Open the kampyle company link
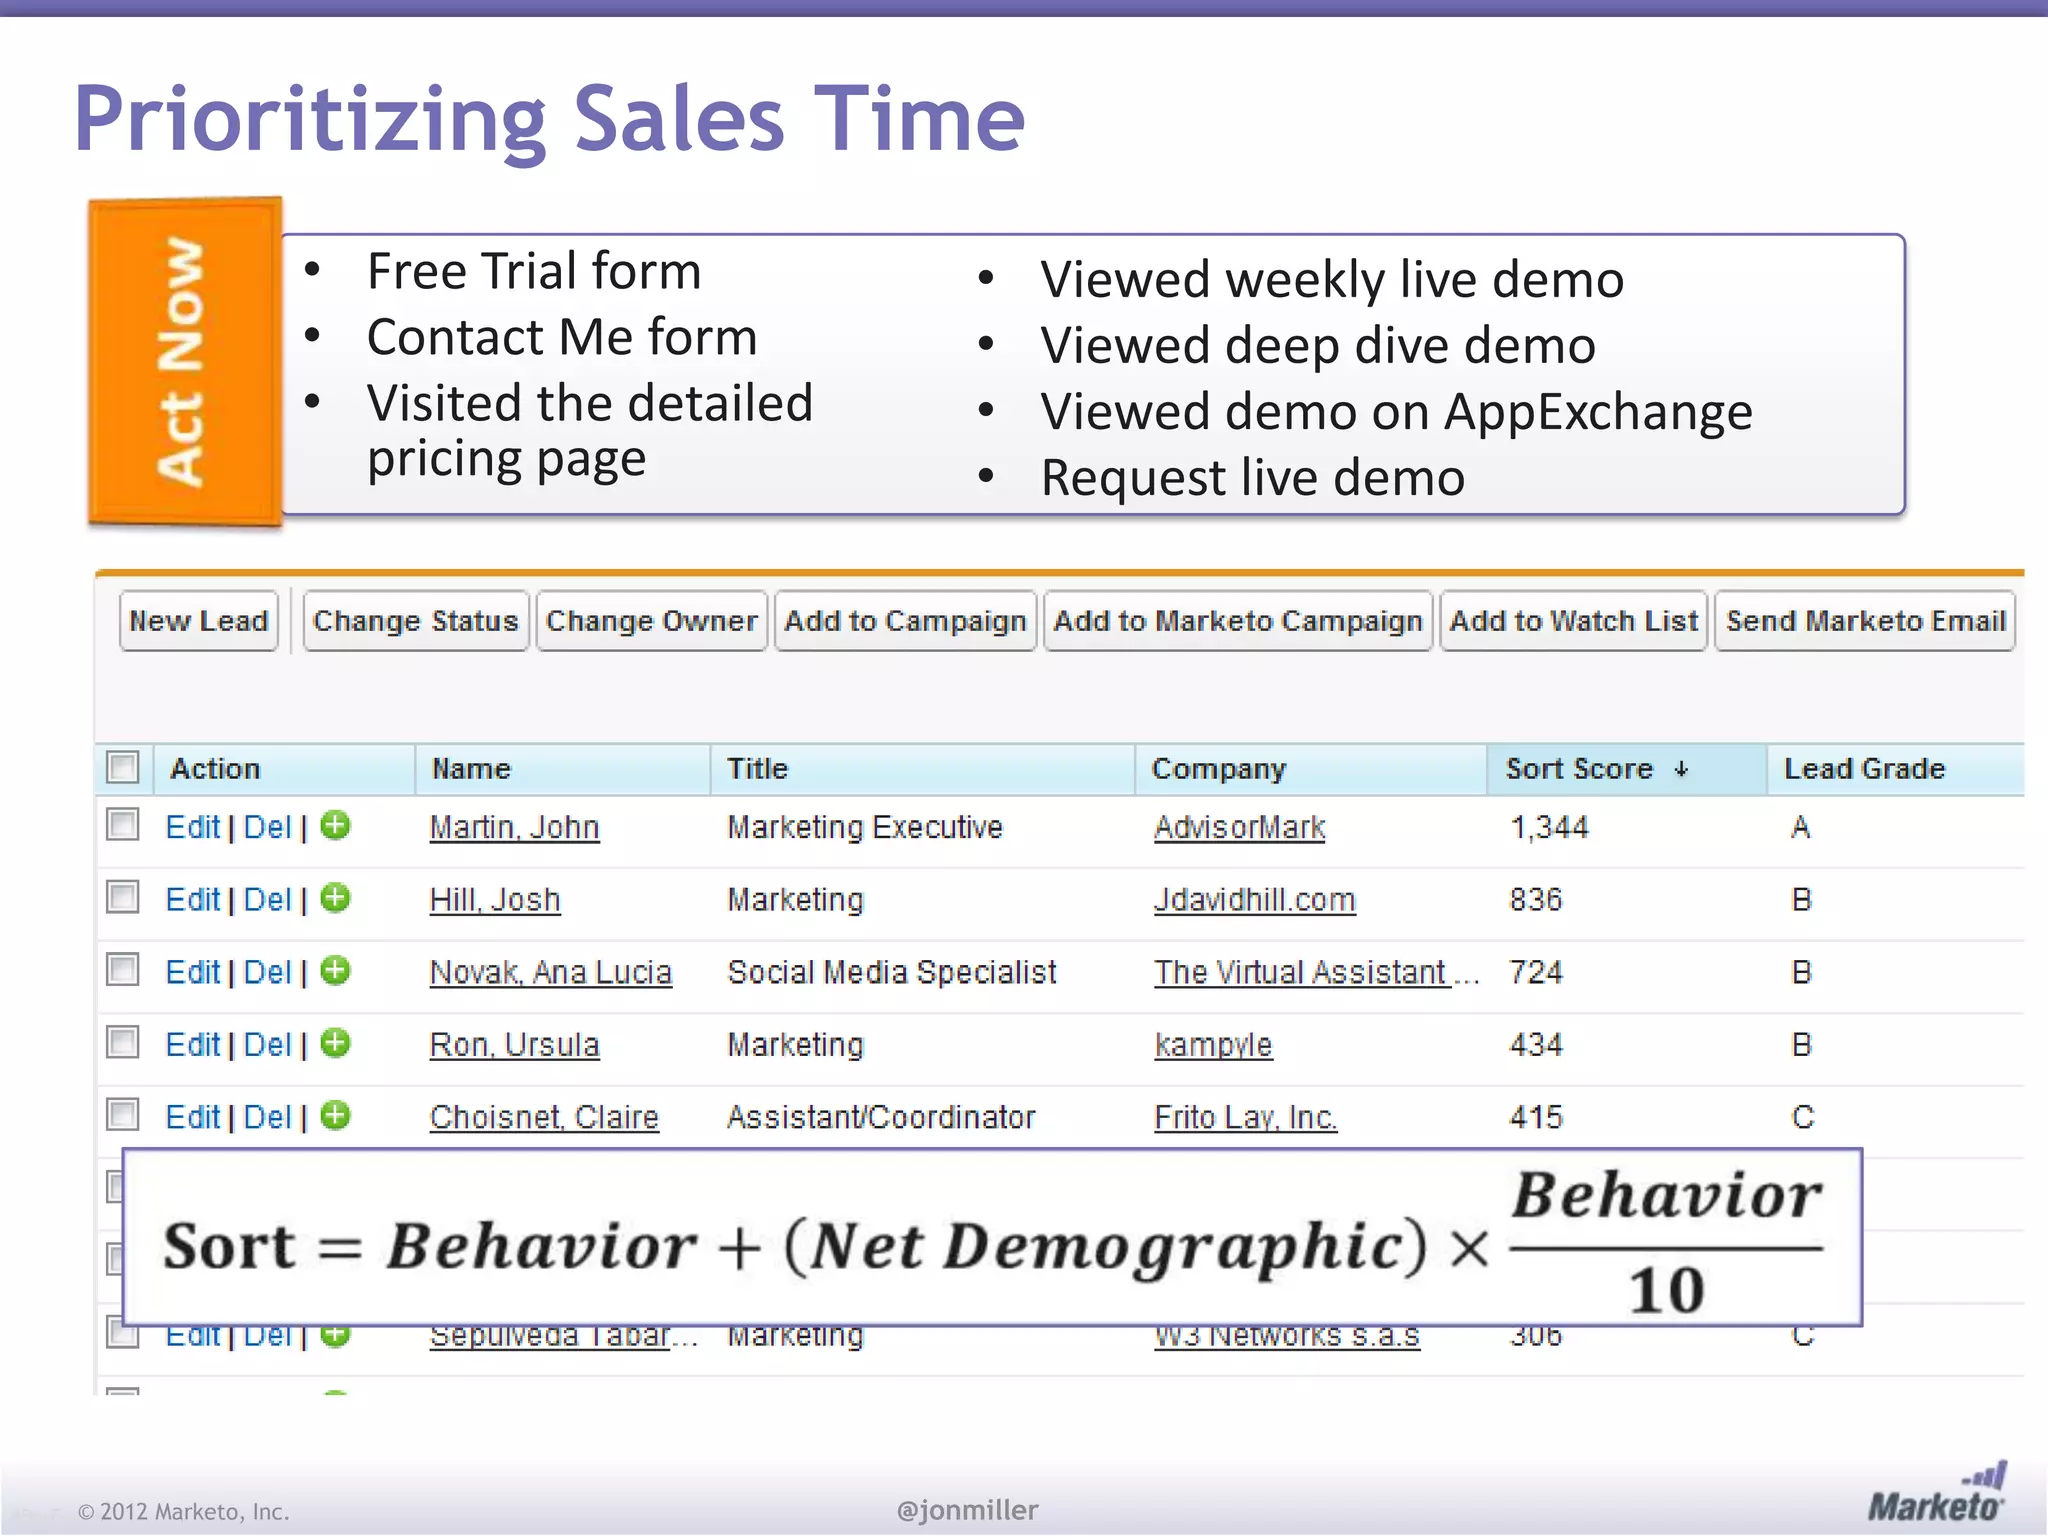Image resolution: width=2048 pixels, height=1536 pixels. coord(1213,1045)
